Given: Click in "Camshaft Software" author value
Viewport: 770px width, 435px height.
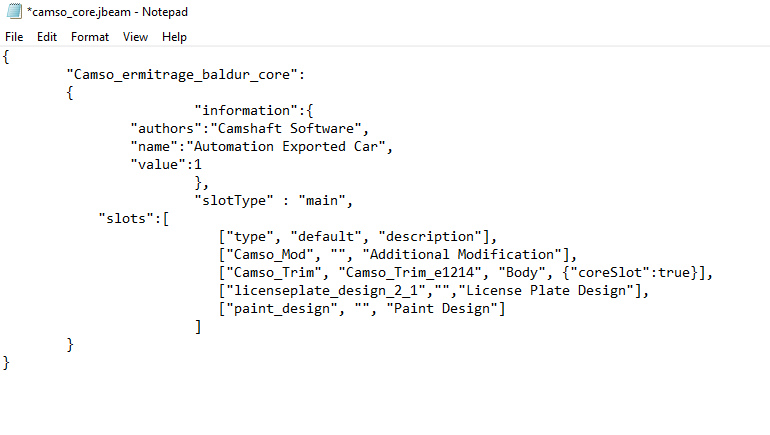Looking at the screenshot, I should (285, 129).
